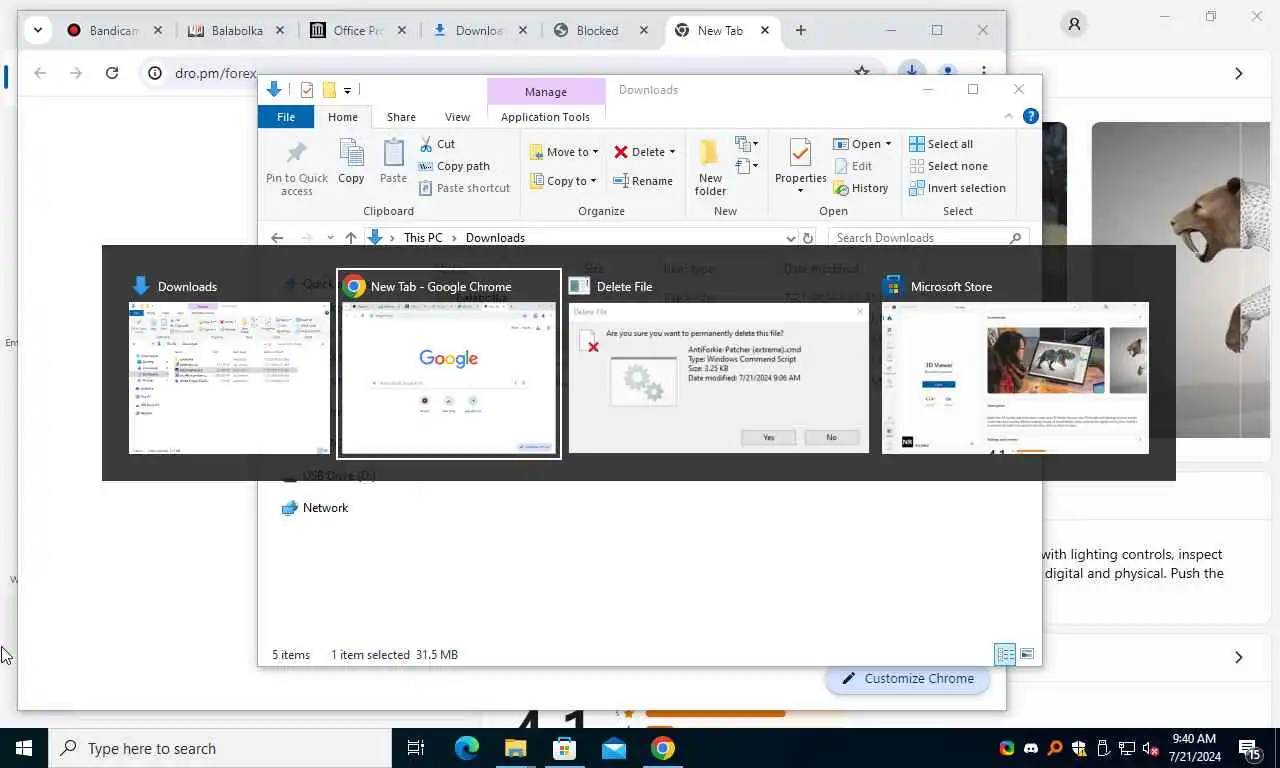Click Windows Security shield in system tray
Image resolution: width=1280 pixels, height=768 pixels.
pos(1079,748)
